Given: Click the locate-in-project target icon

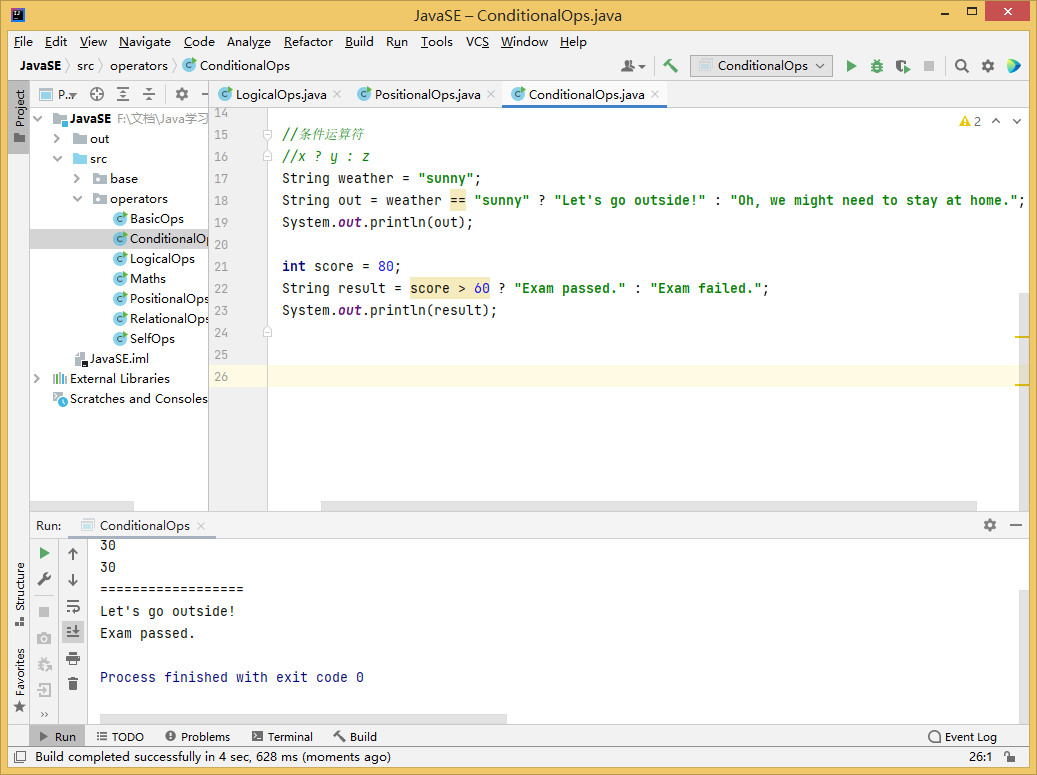Looking at the screenshot, I should (x=97, y=94).
